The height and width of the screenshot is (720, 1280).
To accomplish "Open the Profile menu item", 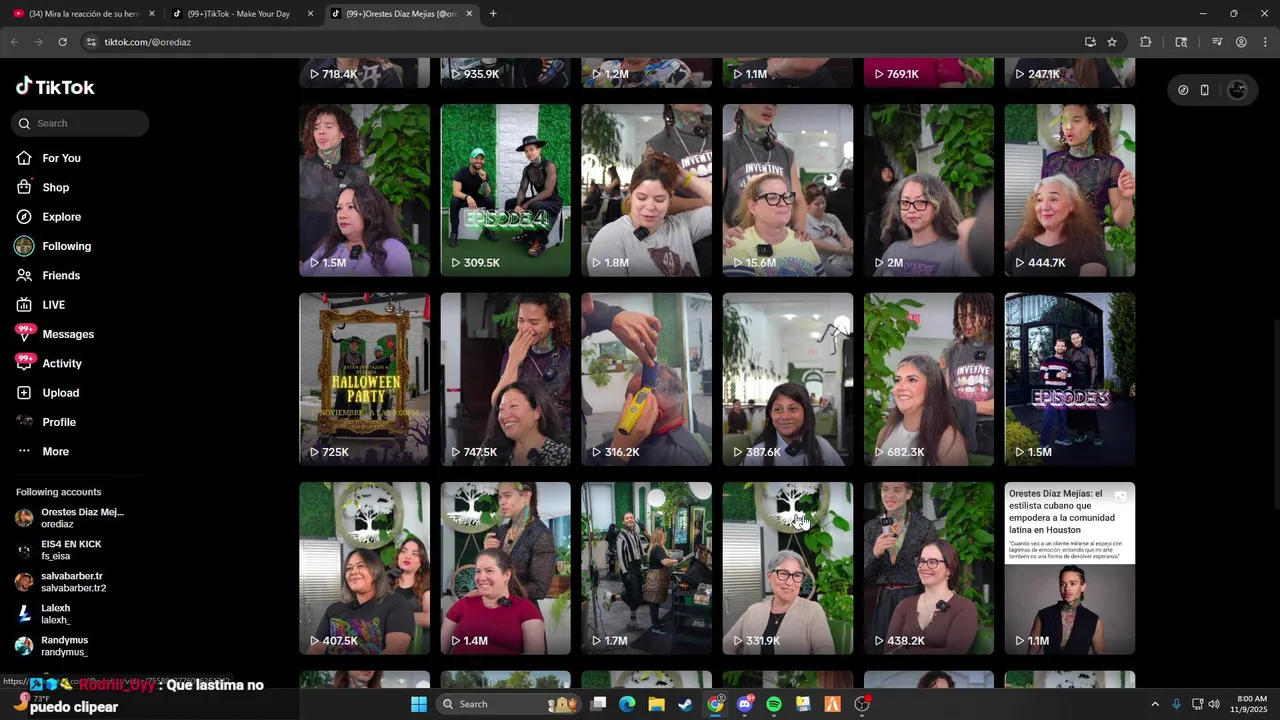I will point(58,422).
